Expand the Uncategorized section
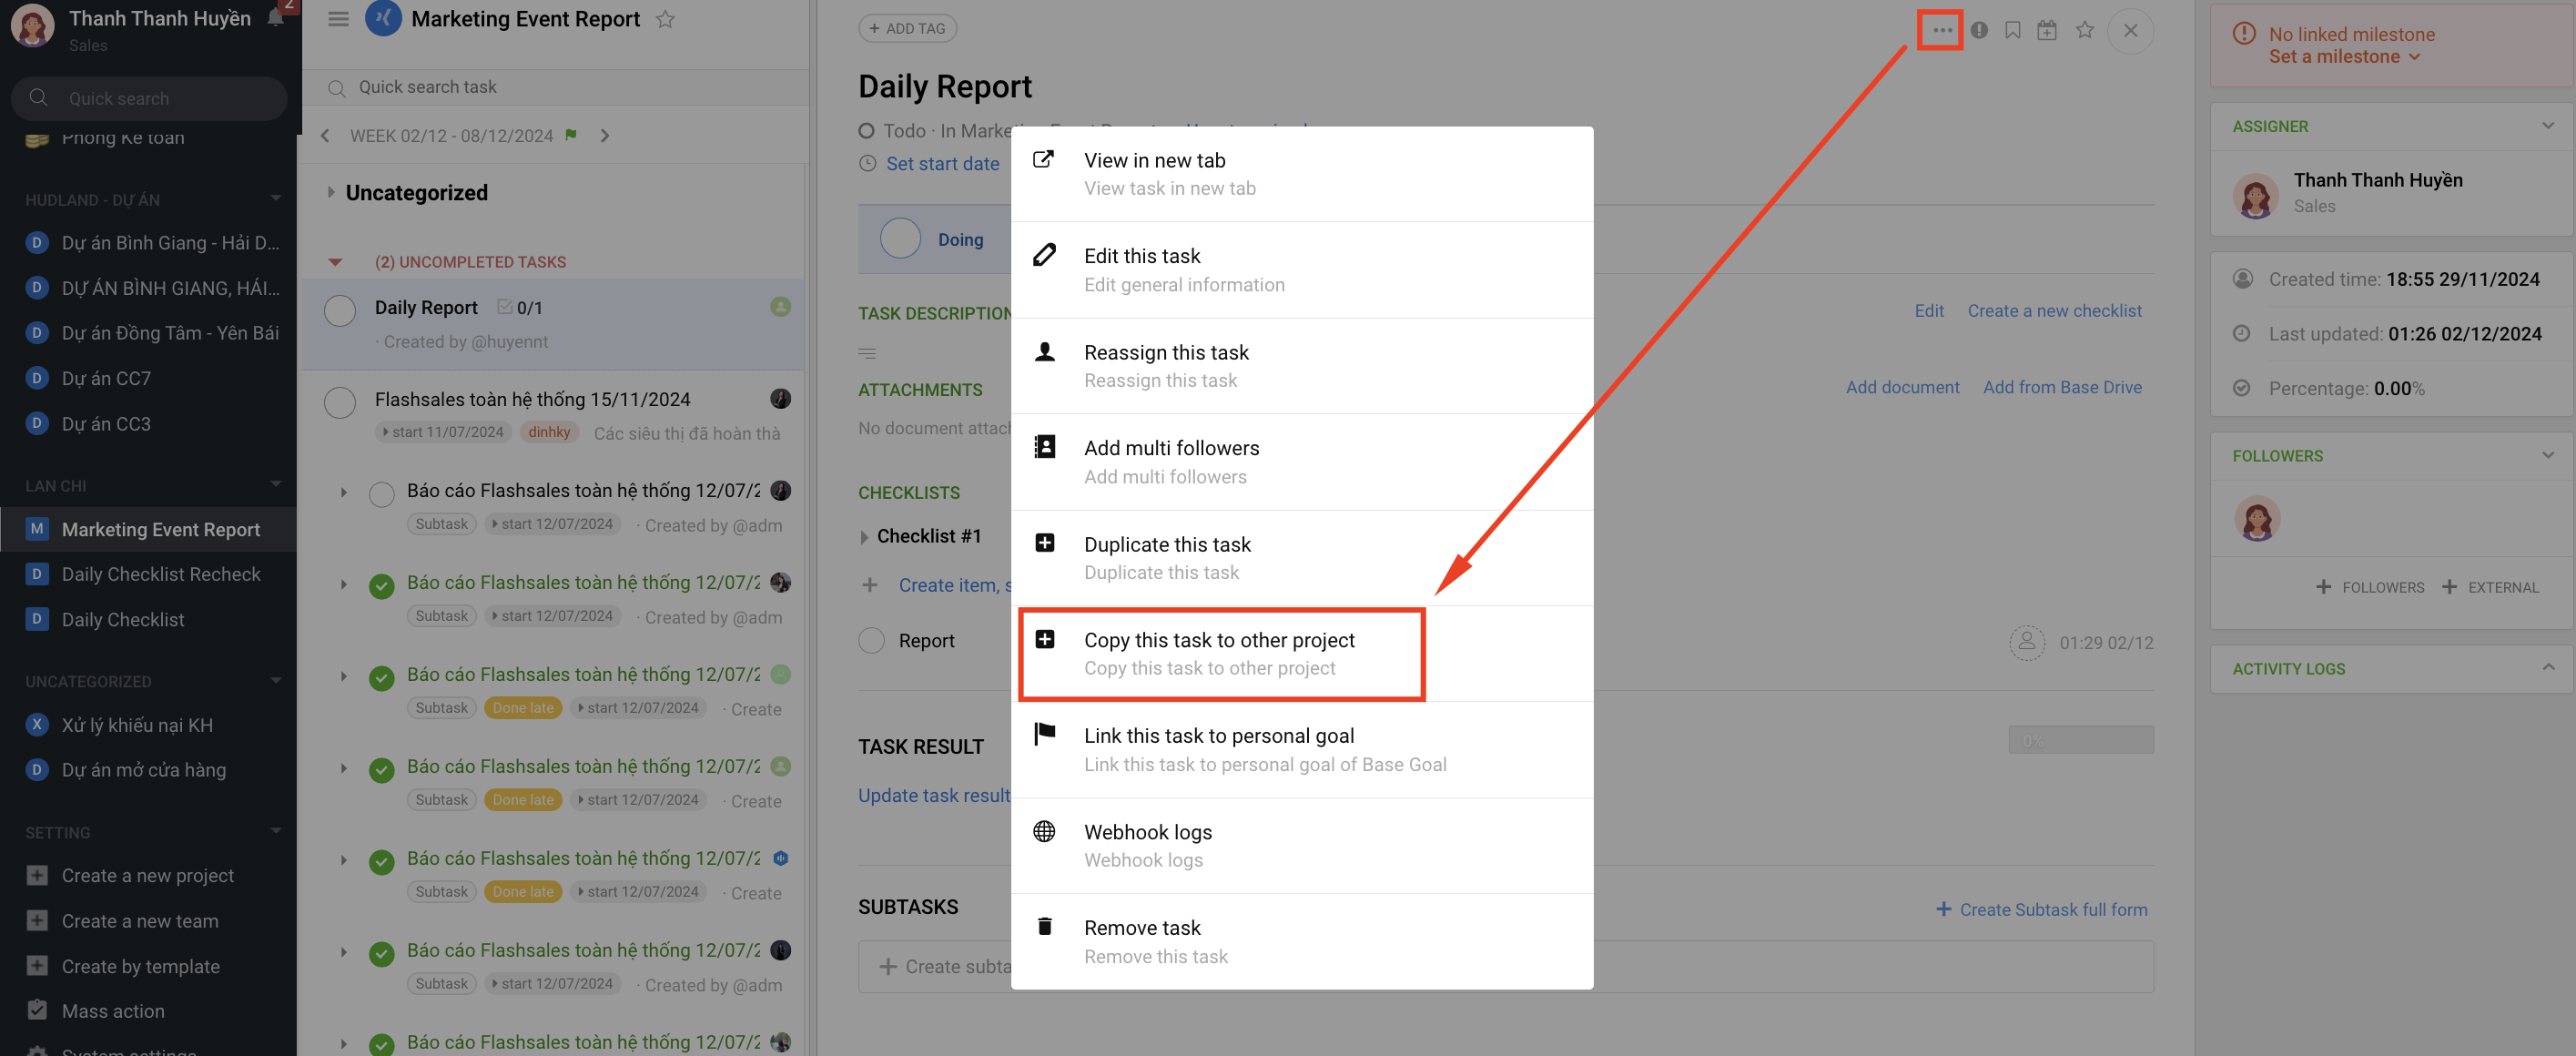The image size is (2576, 1056). point(331,192)
